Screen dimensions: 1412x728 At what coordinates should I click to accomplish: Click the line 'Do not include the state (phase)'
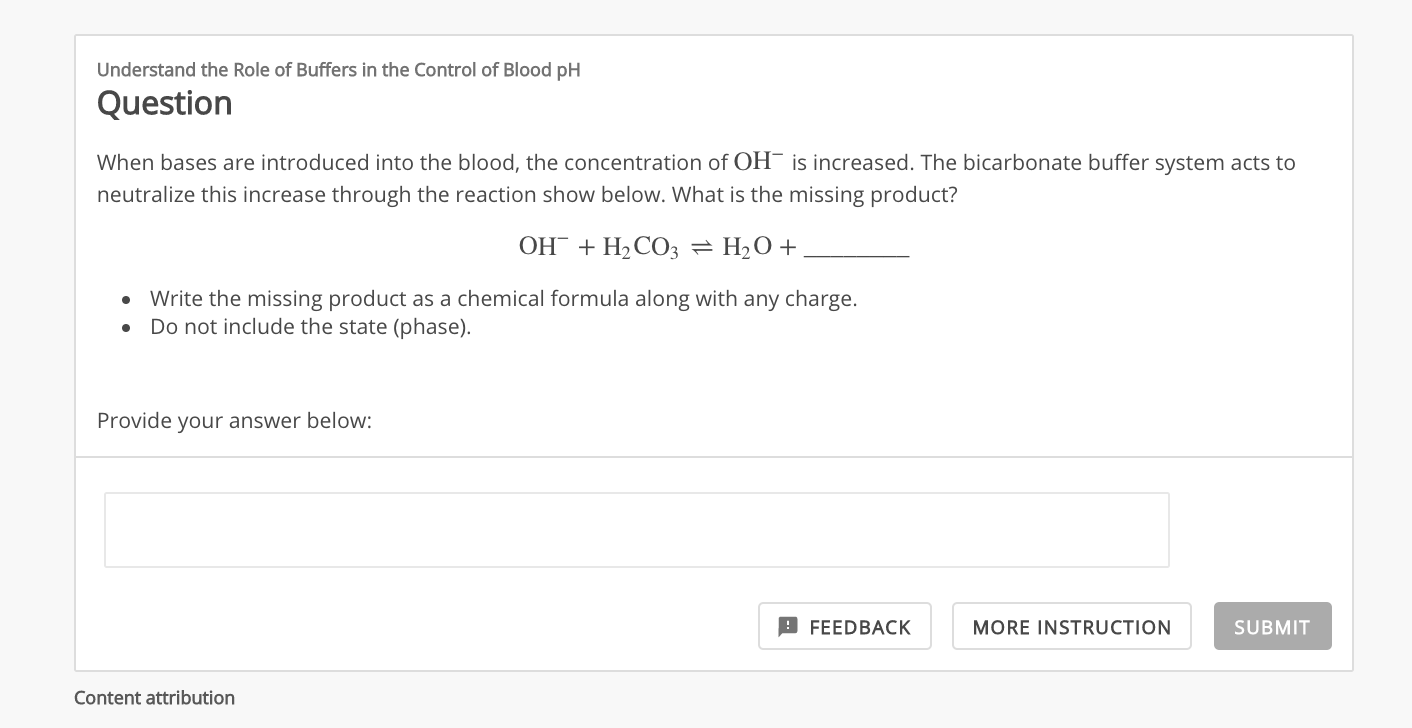point(310,327)
